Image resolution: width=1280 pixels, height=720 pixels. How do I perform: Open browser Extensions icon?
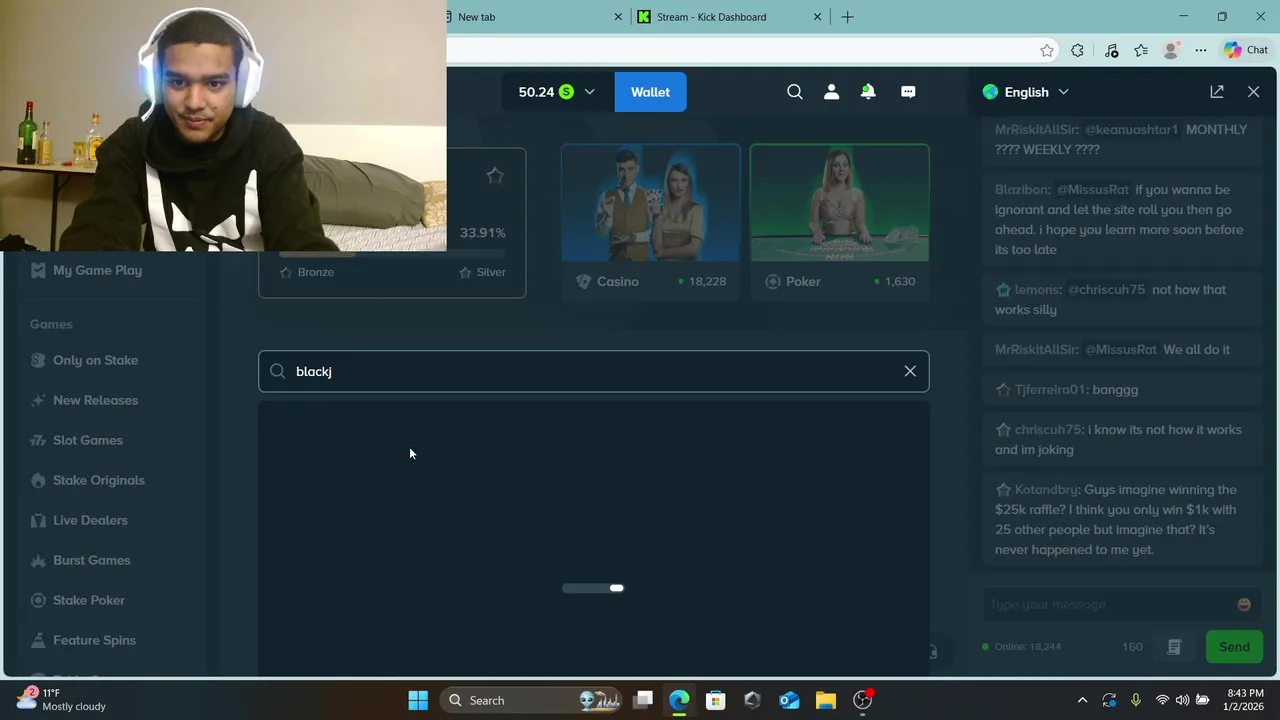click(1077, 50)
